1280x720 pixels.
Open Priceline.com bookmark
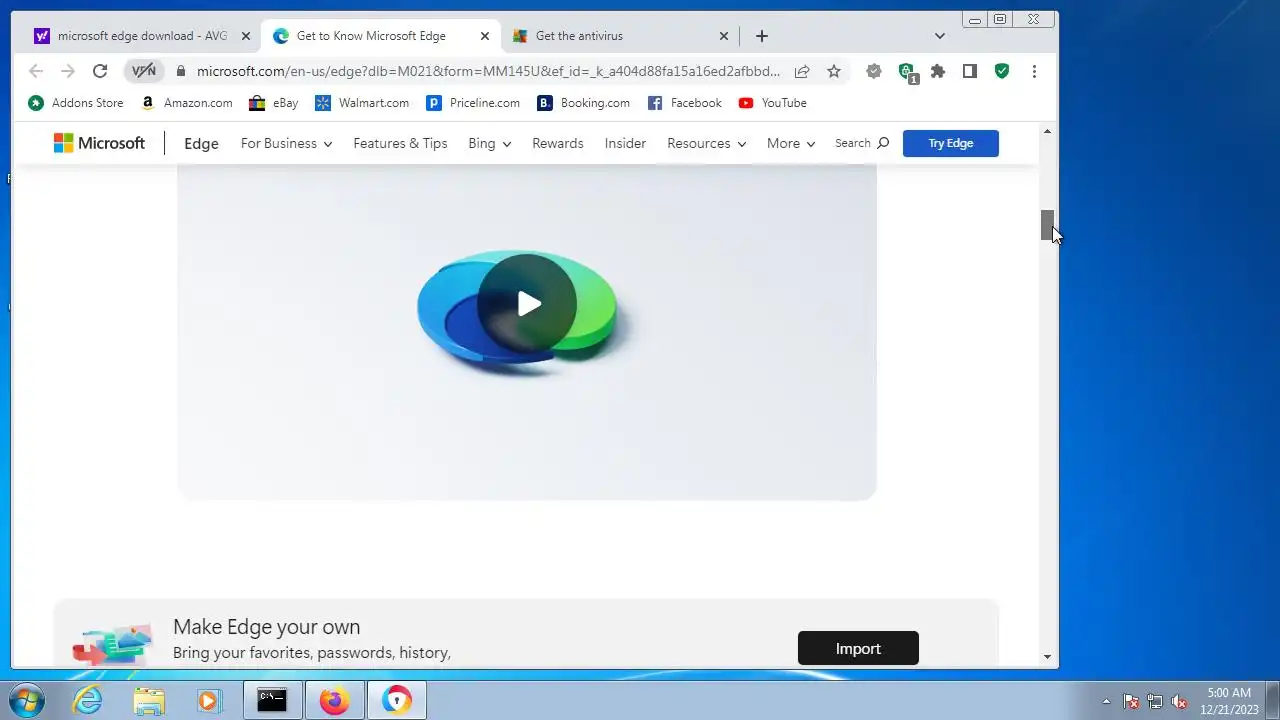pos(473,103)
